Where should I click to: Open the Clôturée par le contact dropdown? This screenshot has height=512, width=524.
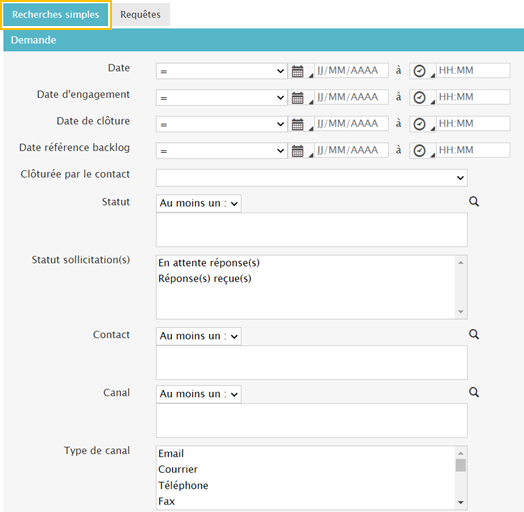click(311, 178)
